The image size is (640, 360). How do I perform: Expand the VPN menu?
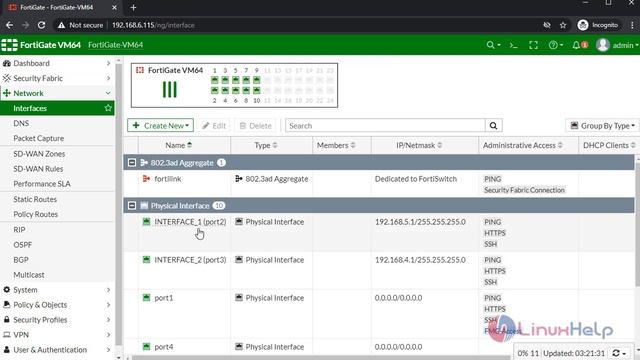tap(57, 335)
